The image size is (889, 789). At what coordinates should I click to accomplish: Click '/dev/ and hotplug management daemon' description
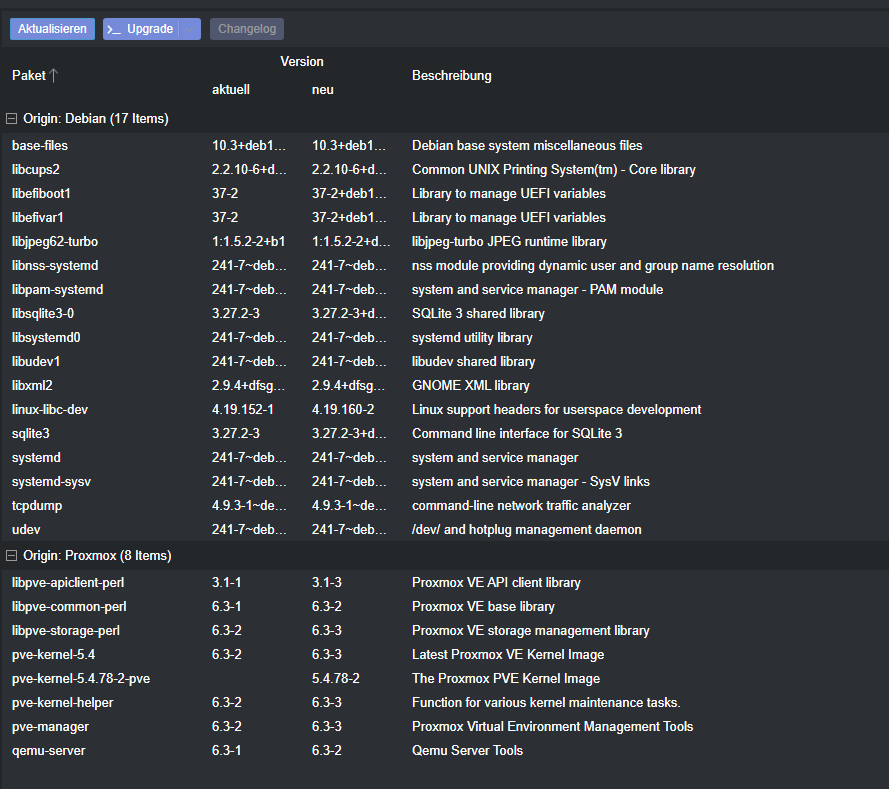[527, 529]
